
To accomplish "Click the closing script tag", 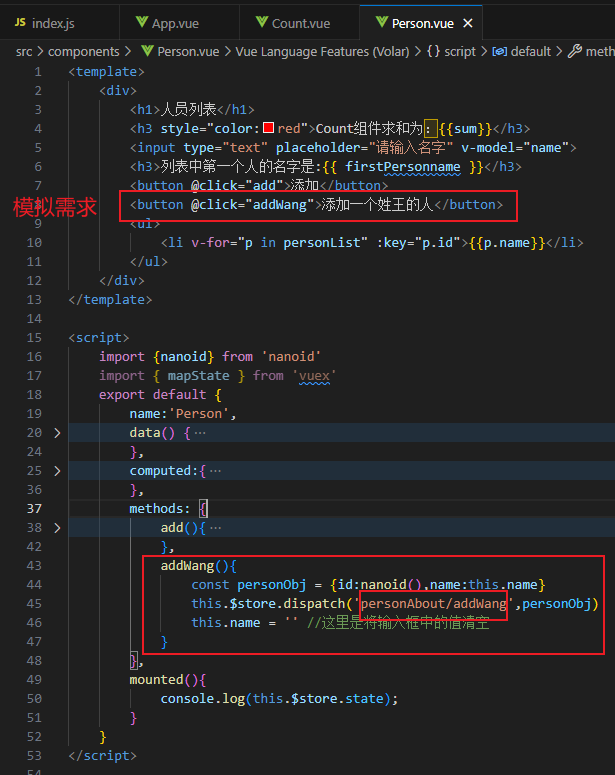I will tap(103, 756).
